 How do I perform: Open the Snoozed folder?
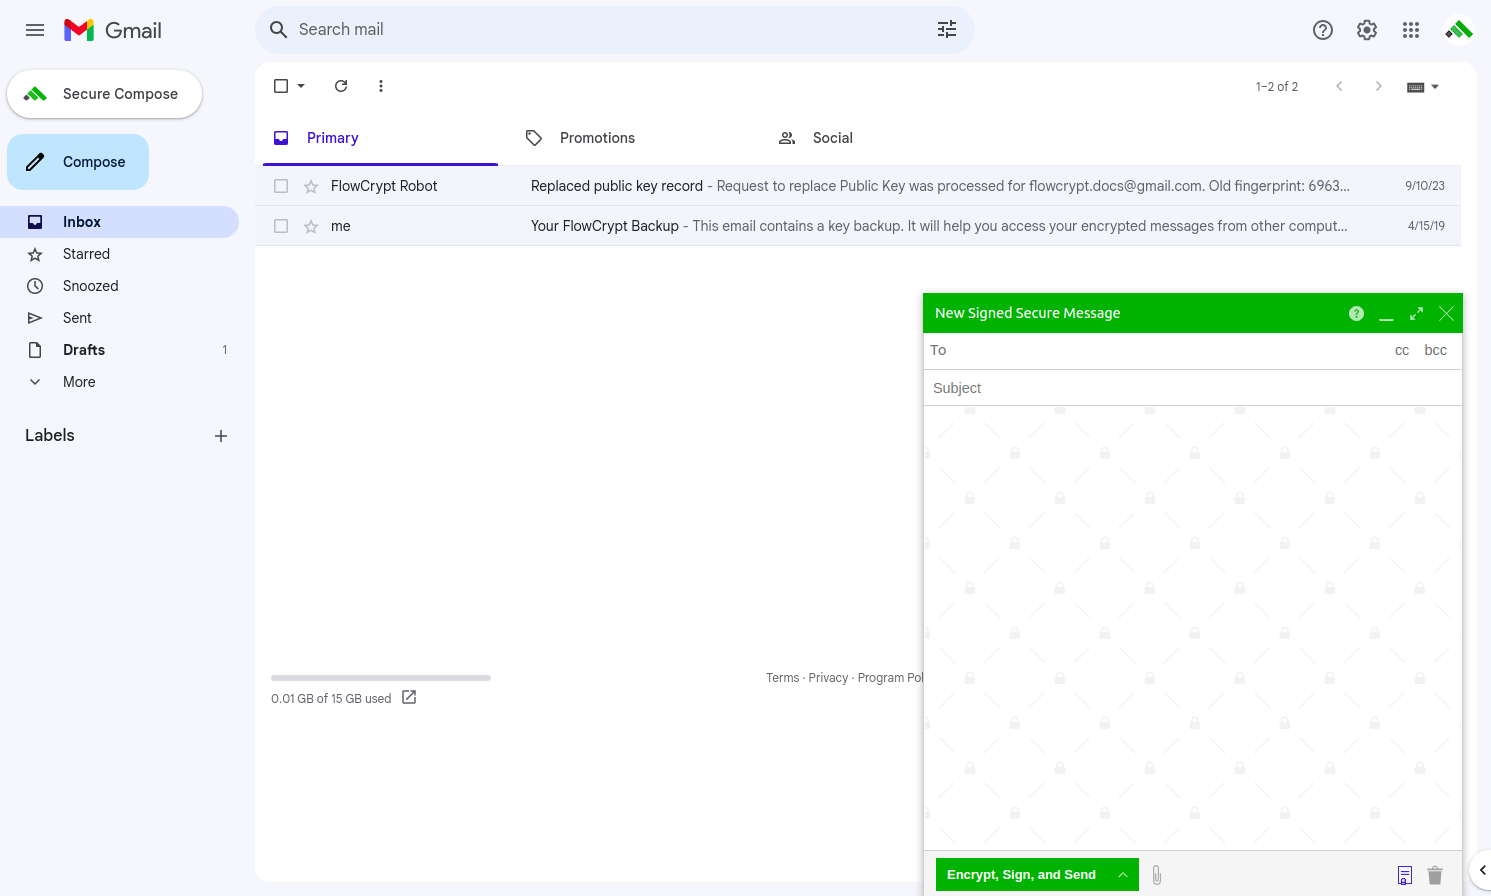point(120,286)
